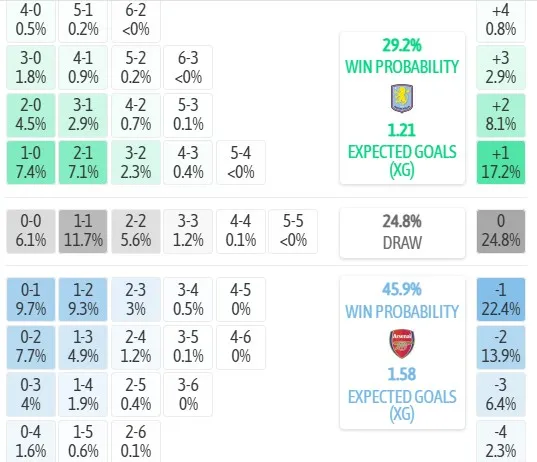The image size is (537, 462).
Task: Click the Arsenal club crest
Action: (x=402, y=344)
